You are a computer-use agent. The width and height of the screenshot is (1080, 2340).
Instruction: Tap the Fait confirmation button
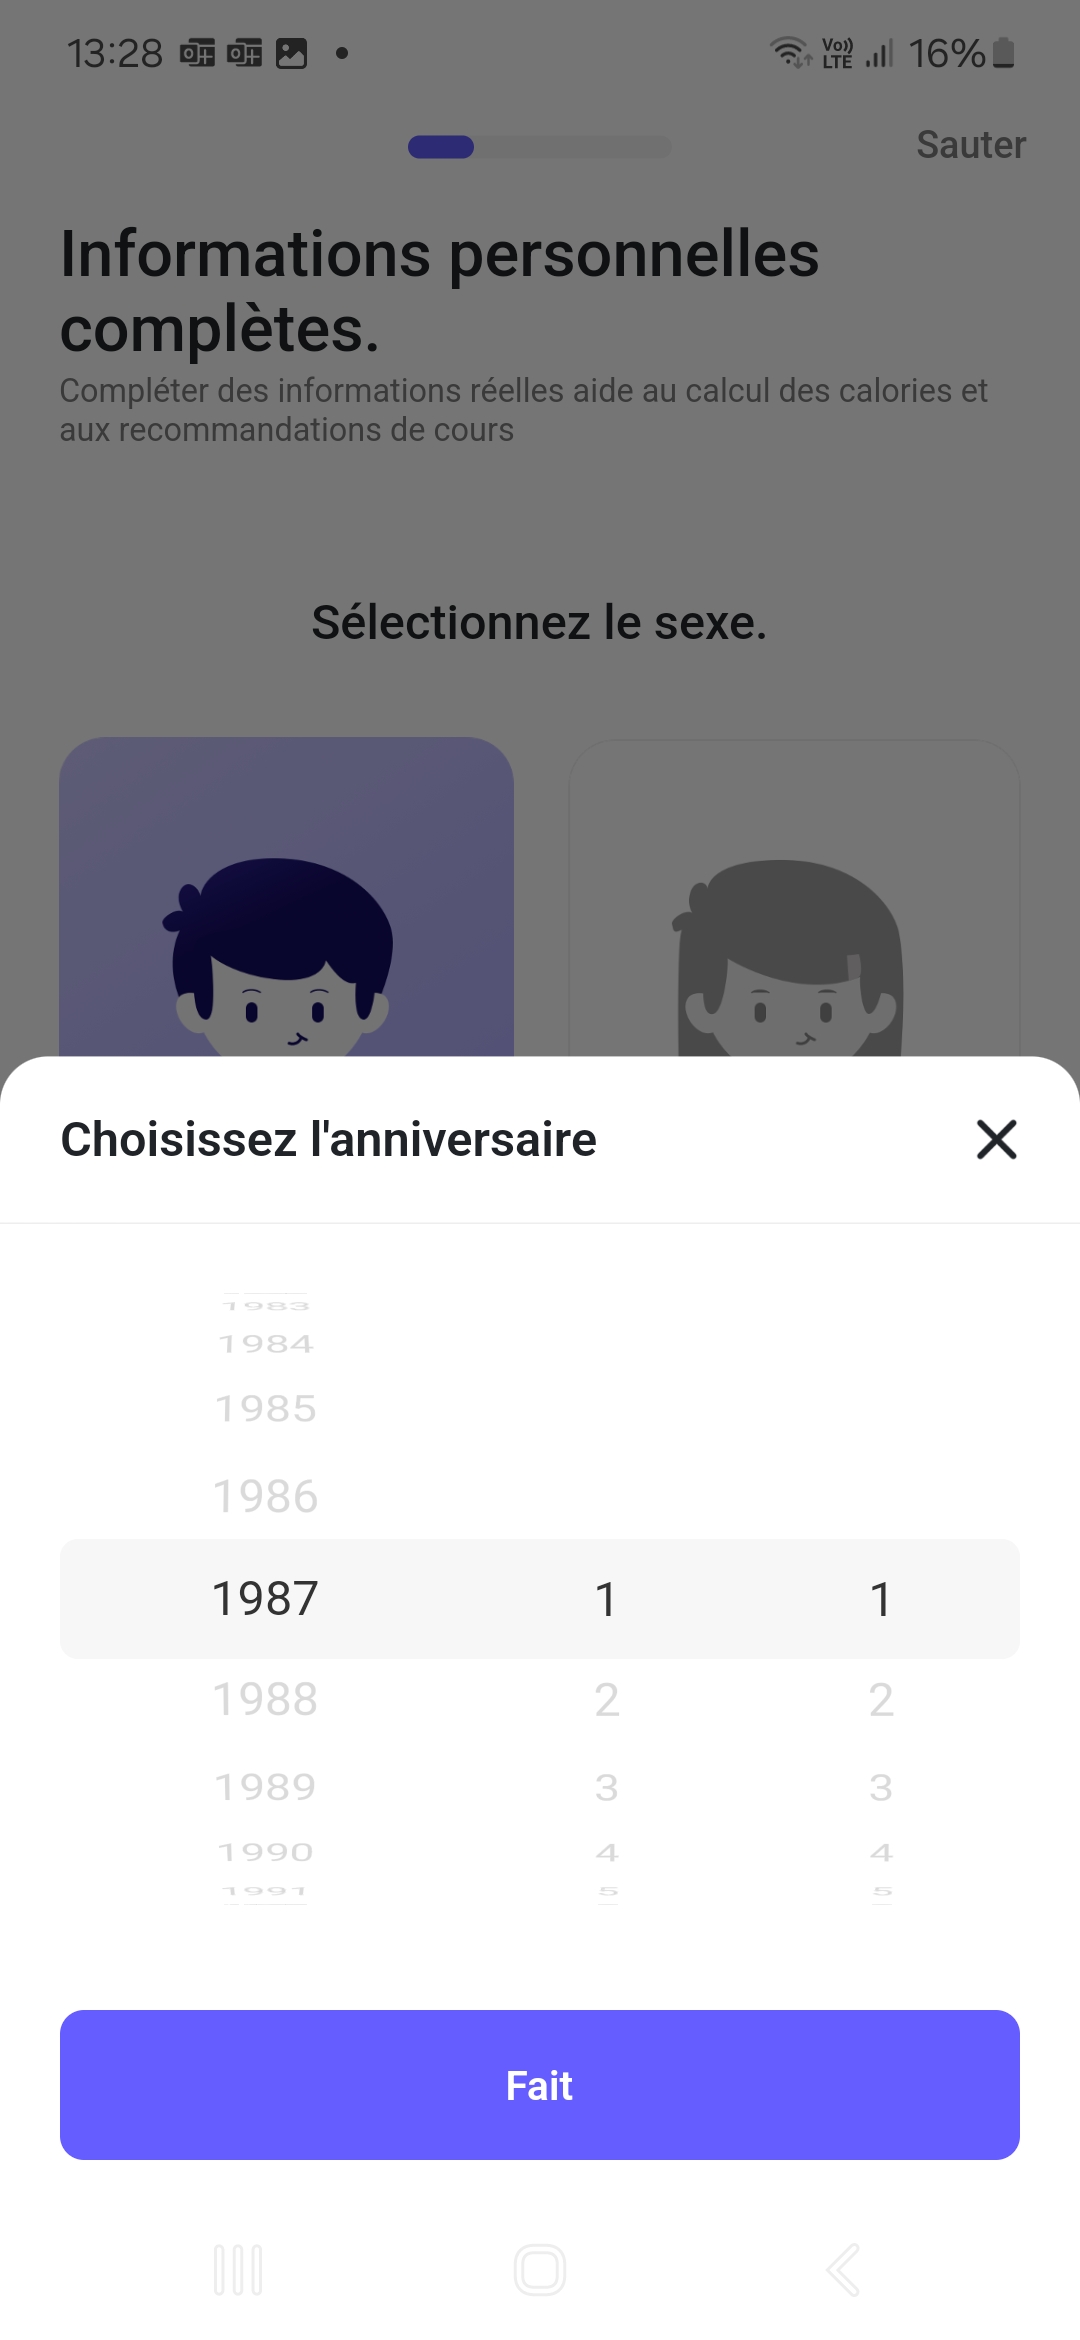(540, 2085)
